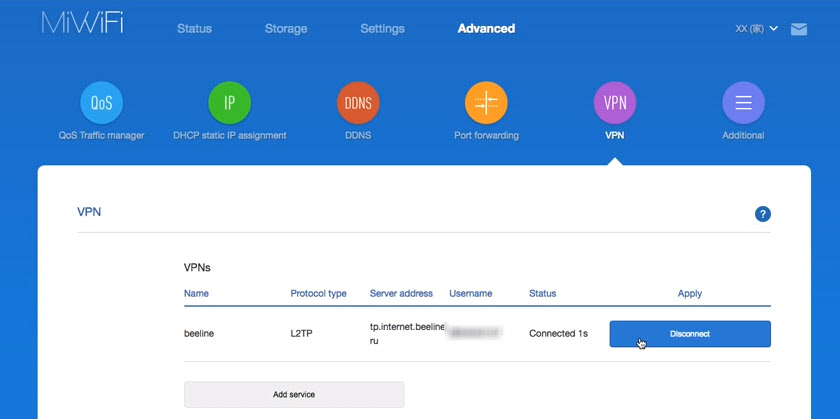Switch to the Storage tab

pyautogui.click(x=286, y=29)
